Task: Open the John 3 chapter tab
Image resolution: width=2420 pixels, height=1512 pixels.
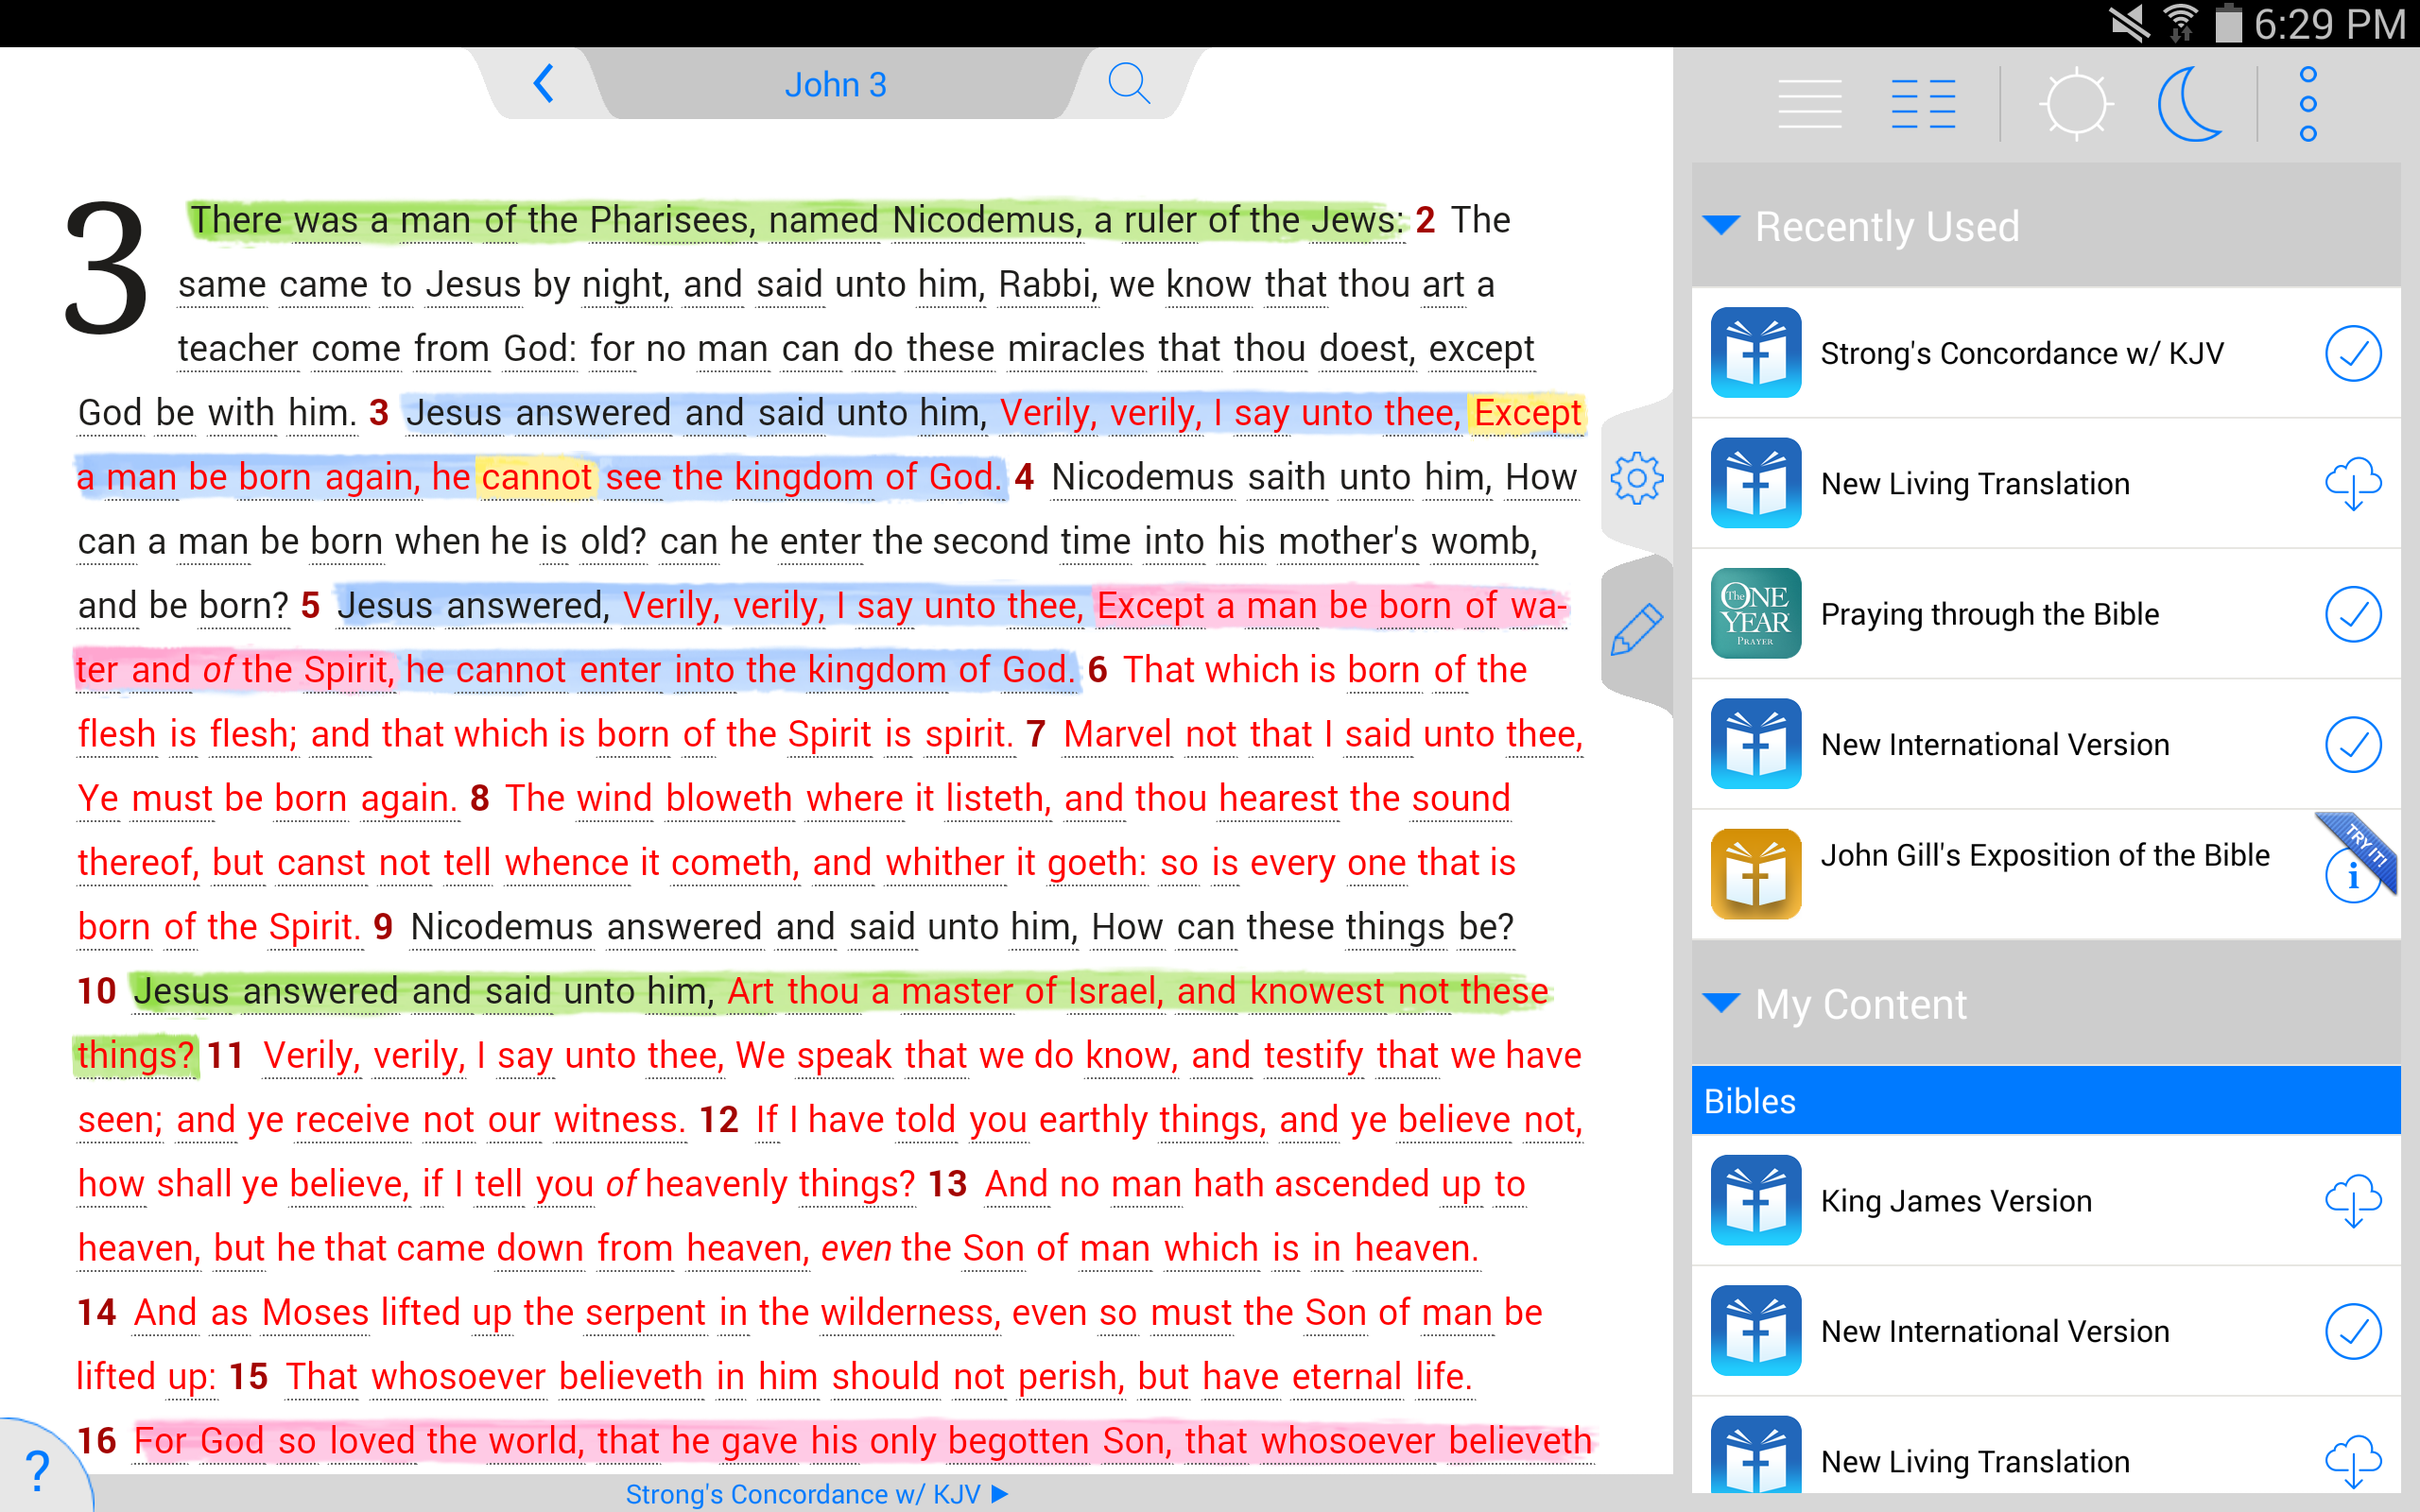Action: tap(835, 85)
